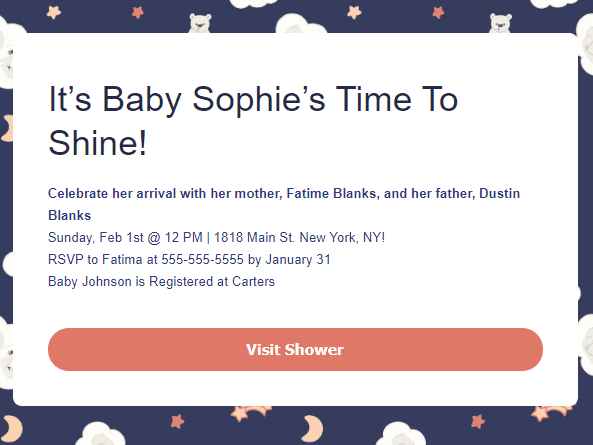Click the coral star at top right
This screenshot has width=593, height=445.
[x=438, y=12]
